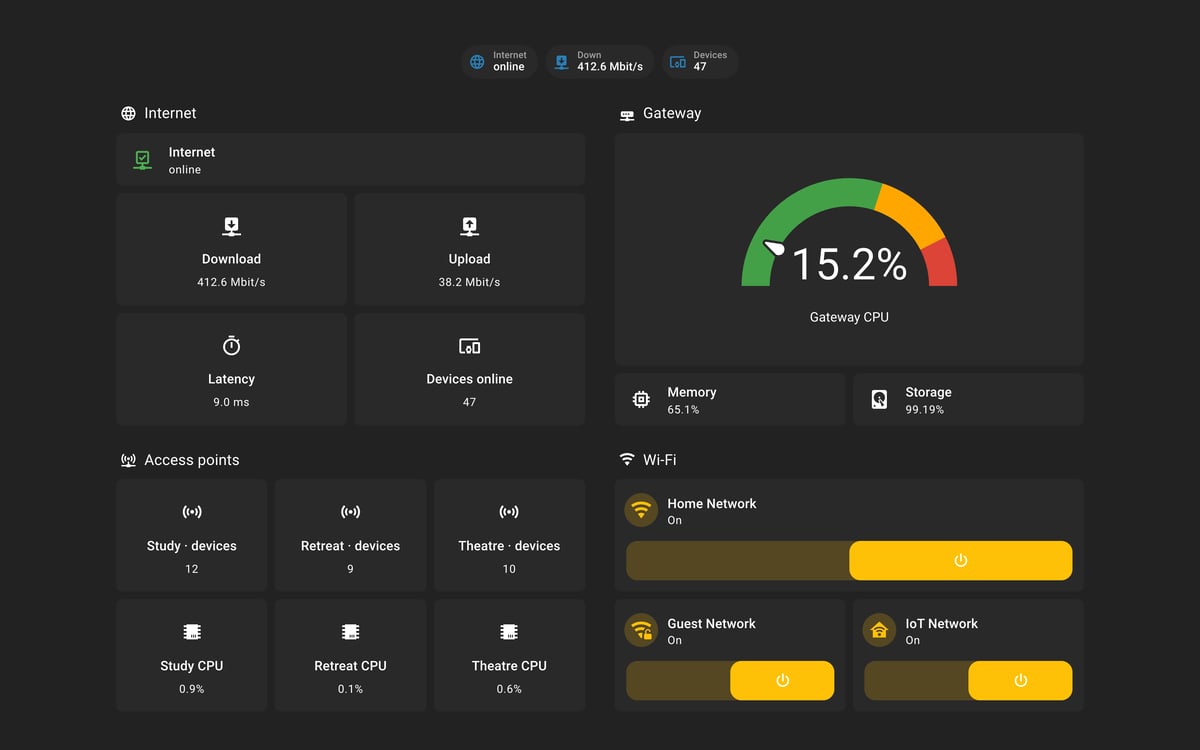Click the Theatre devices count 10
This screenshot has height=750, width=1200.
(x=509, y=569)
